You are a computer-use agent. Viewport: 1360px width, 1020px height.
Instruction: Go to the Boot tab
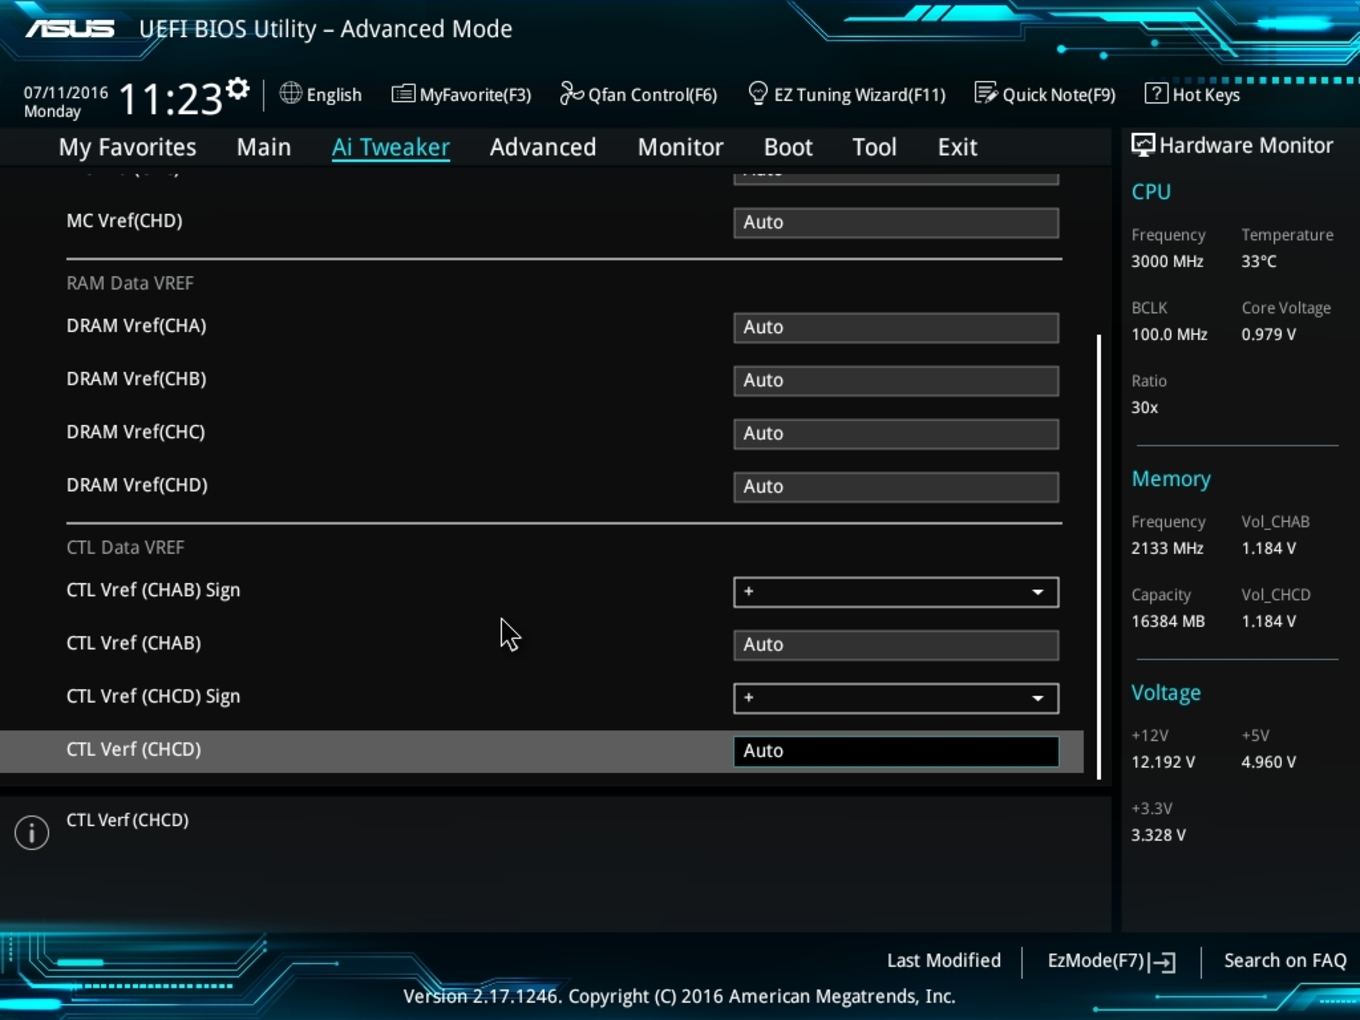(788, 147)
